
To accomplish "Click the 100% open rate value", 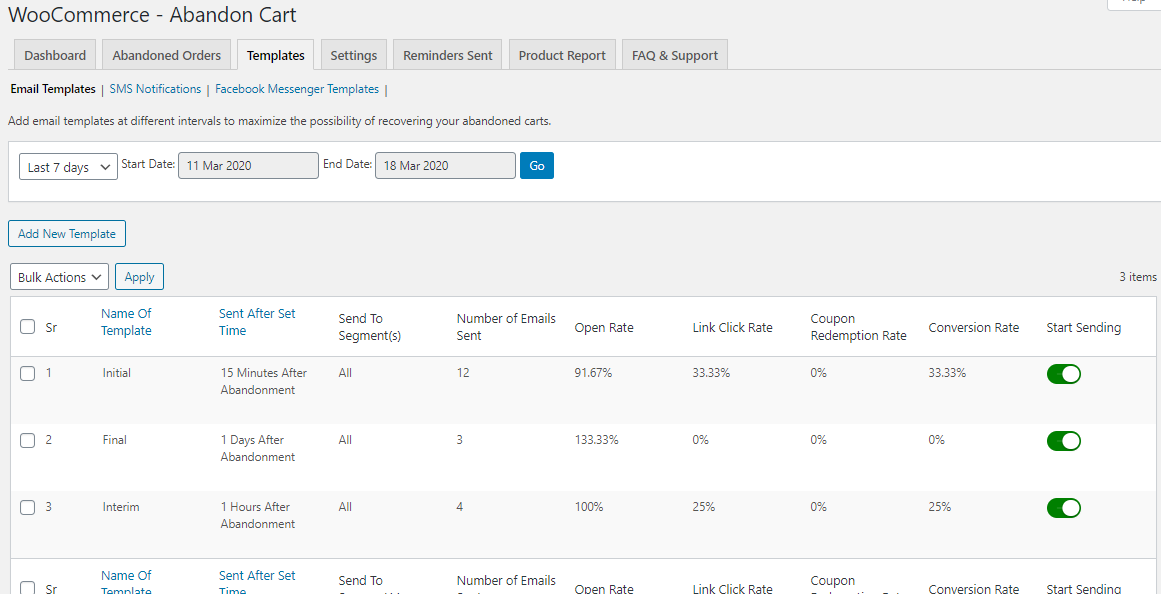I will [589, 507].
